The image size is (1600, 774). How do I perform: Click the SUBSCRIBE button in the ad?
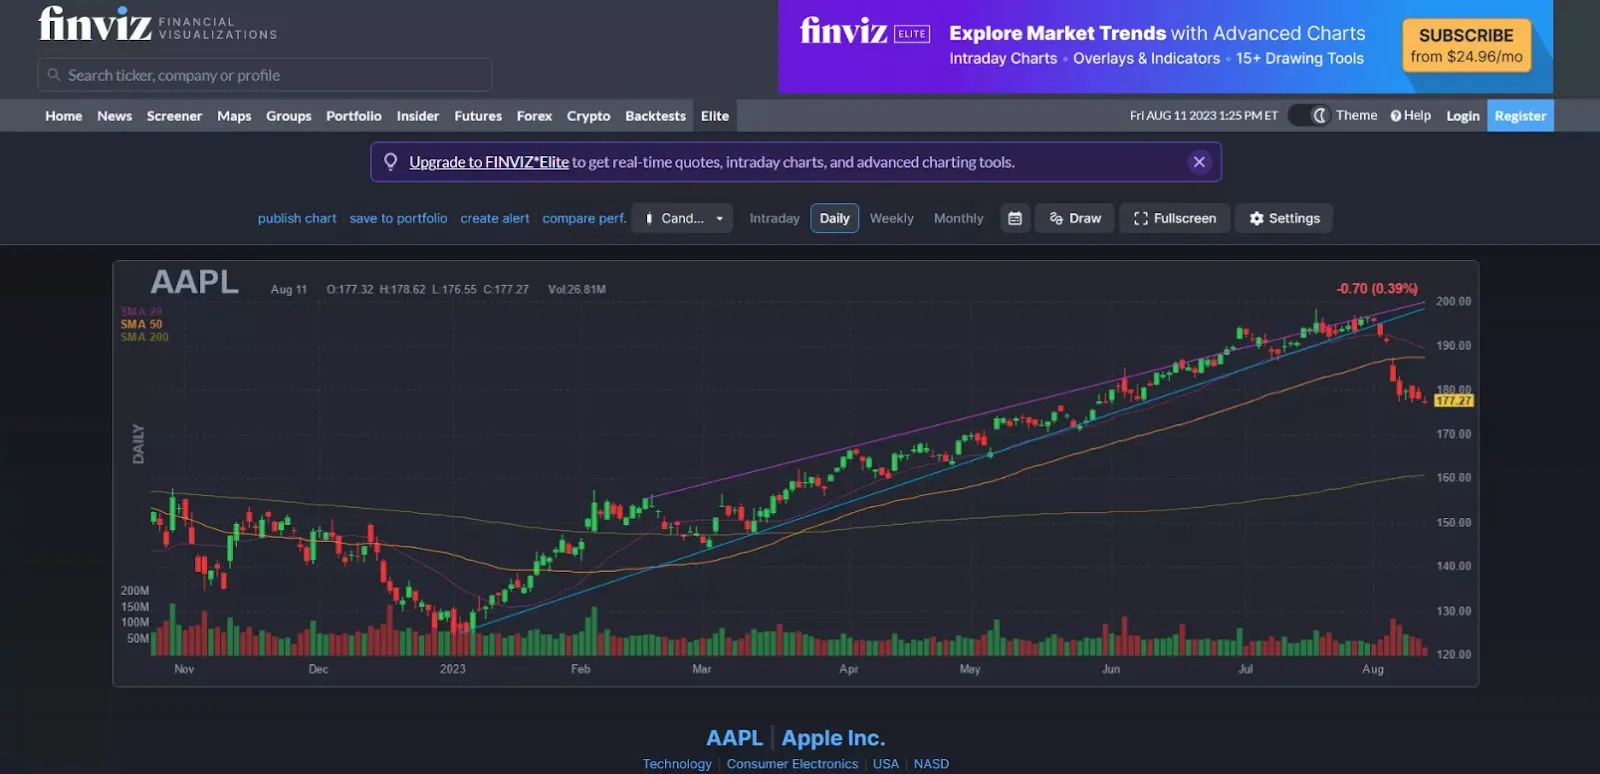(x=1467, y=45)
